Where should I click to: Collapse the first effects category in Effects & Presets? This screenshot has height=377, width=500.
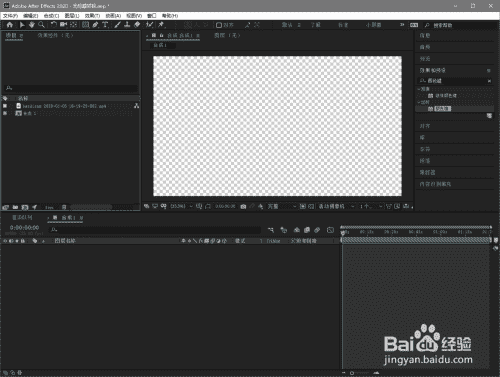click(419, 89)
